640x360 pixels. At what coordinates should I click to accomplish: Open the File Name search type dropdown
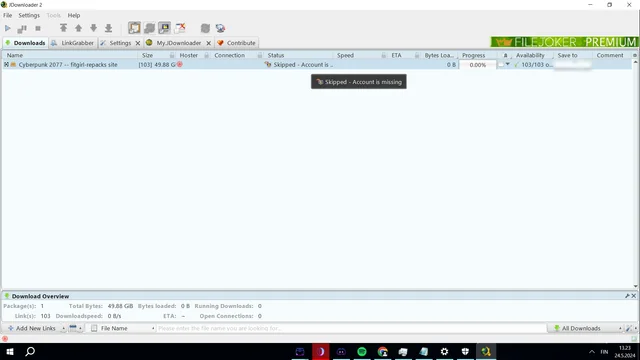[122, 328]
